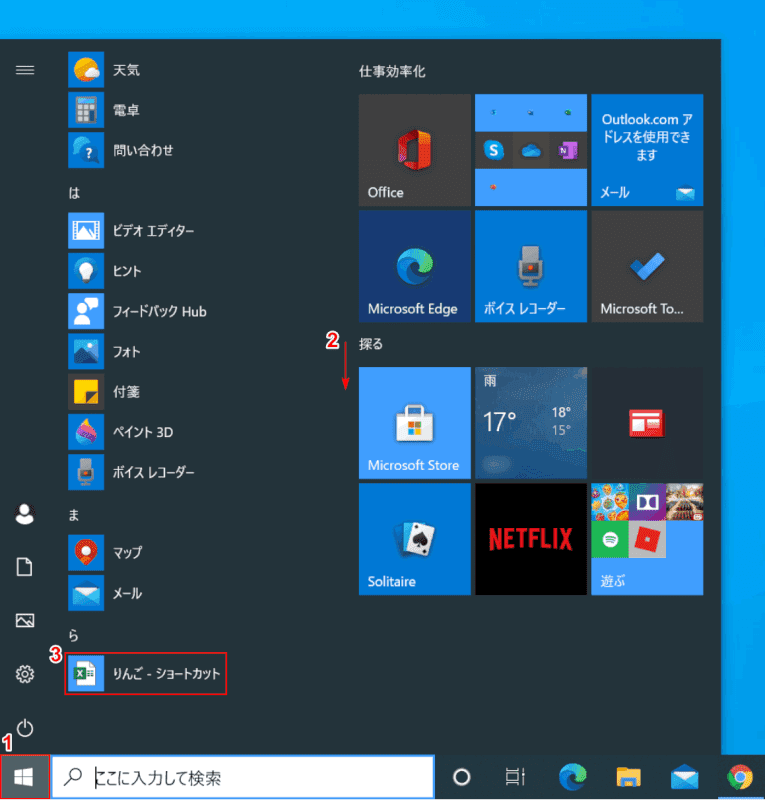The width and height of the screenshot is (765, 800).
Task: Open the 17° weather tile
Action: click(x=531, y=423)
